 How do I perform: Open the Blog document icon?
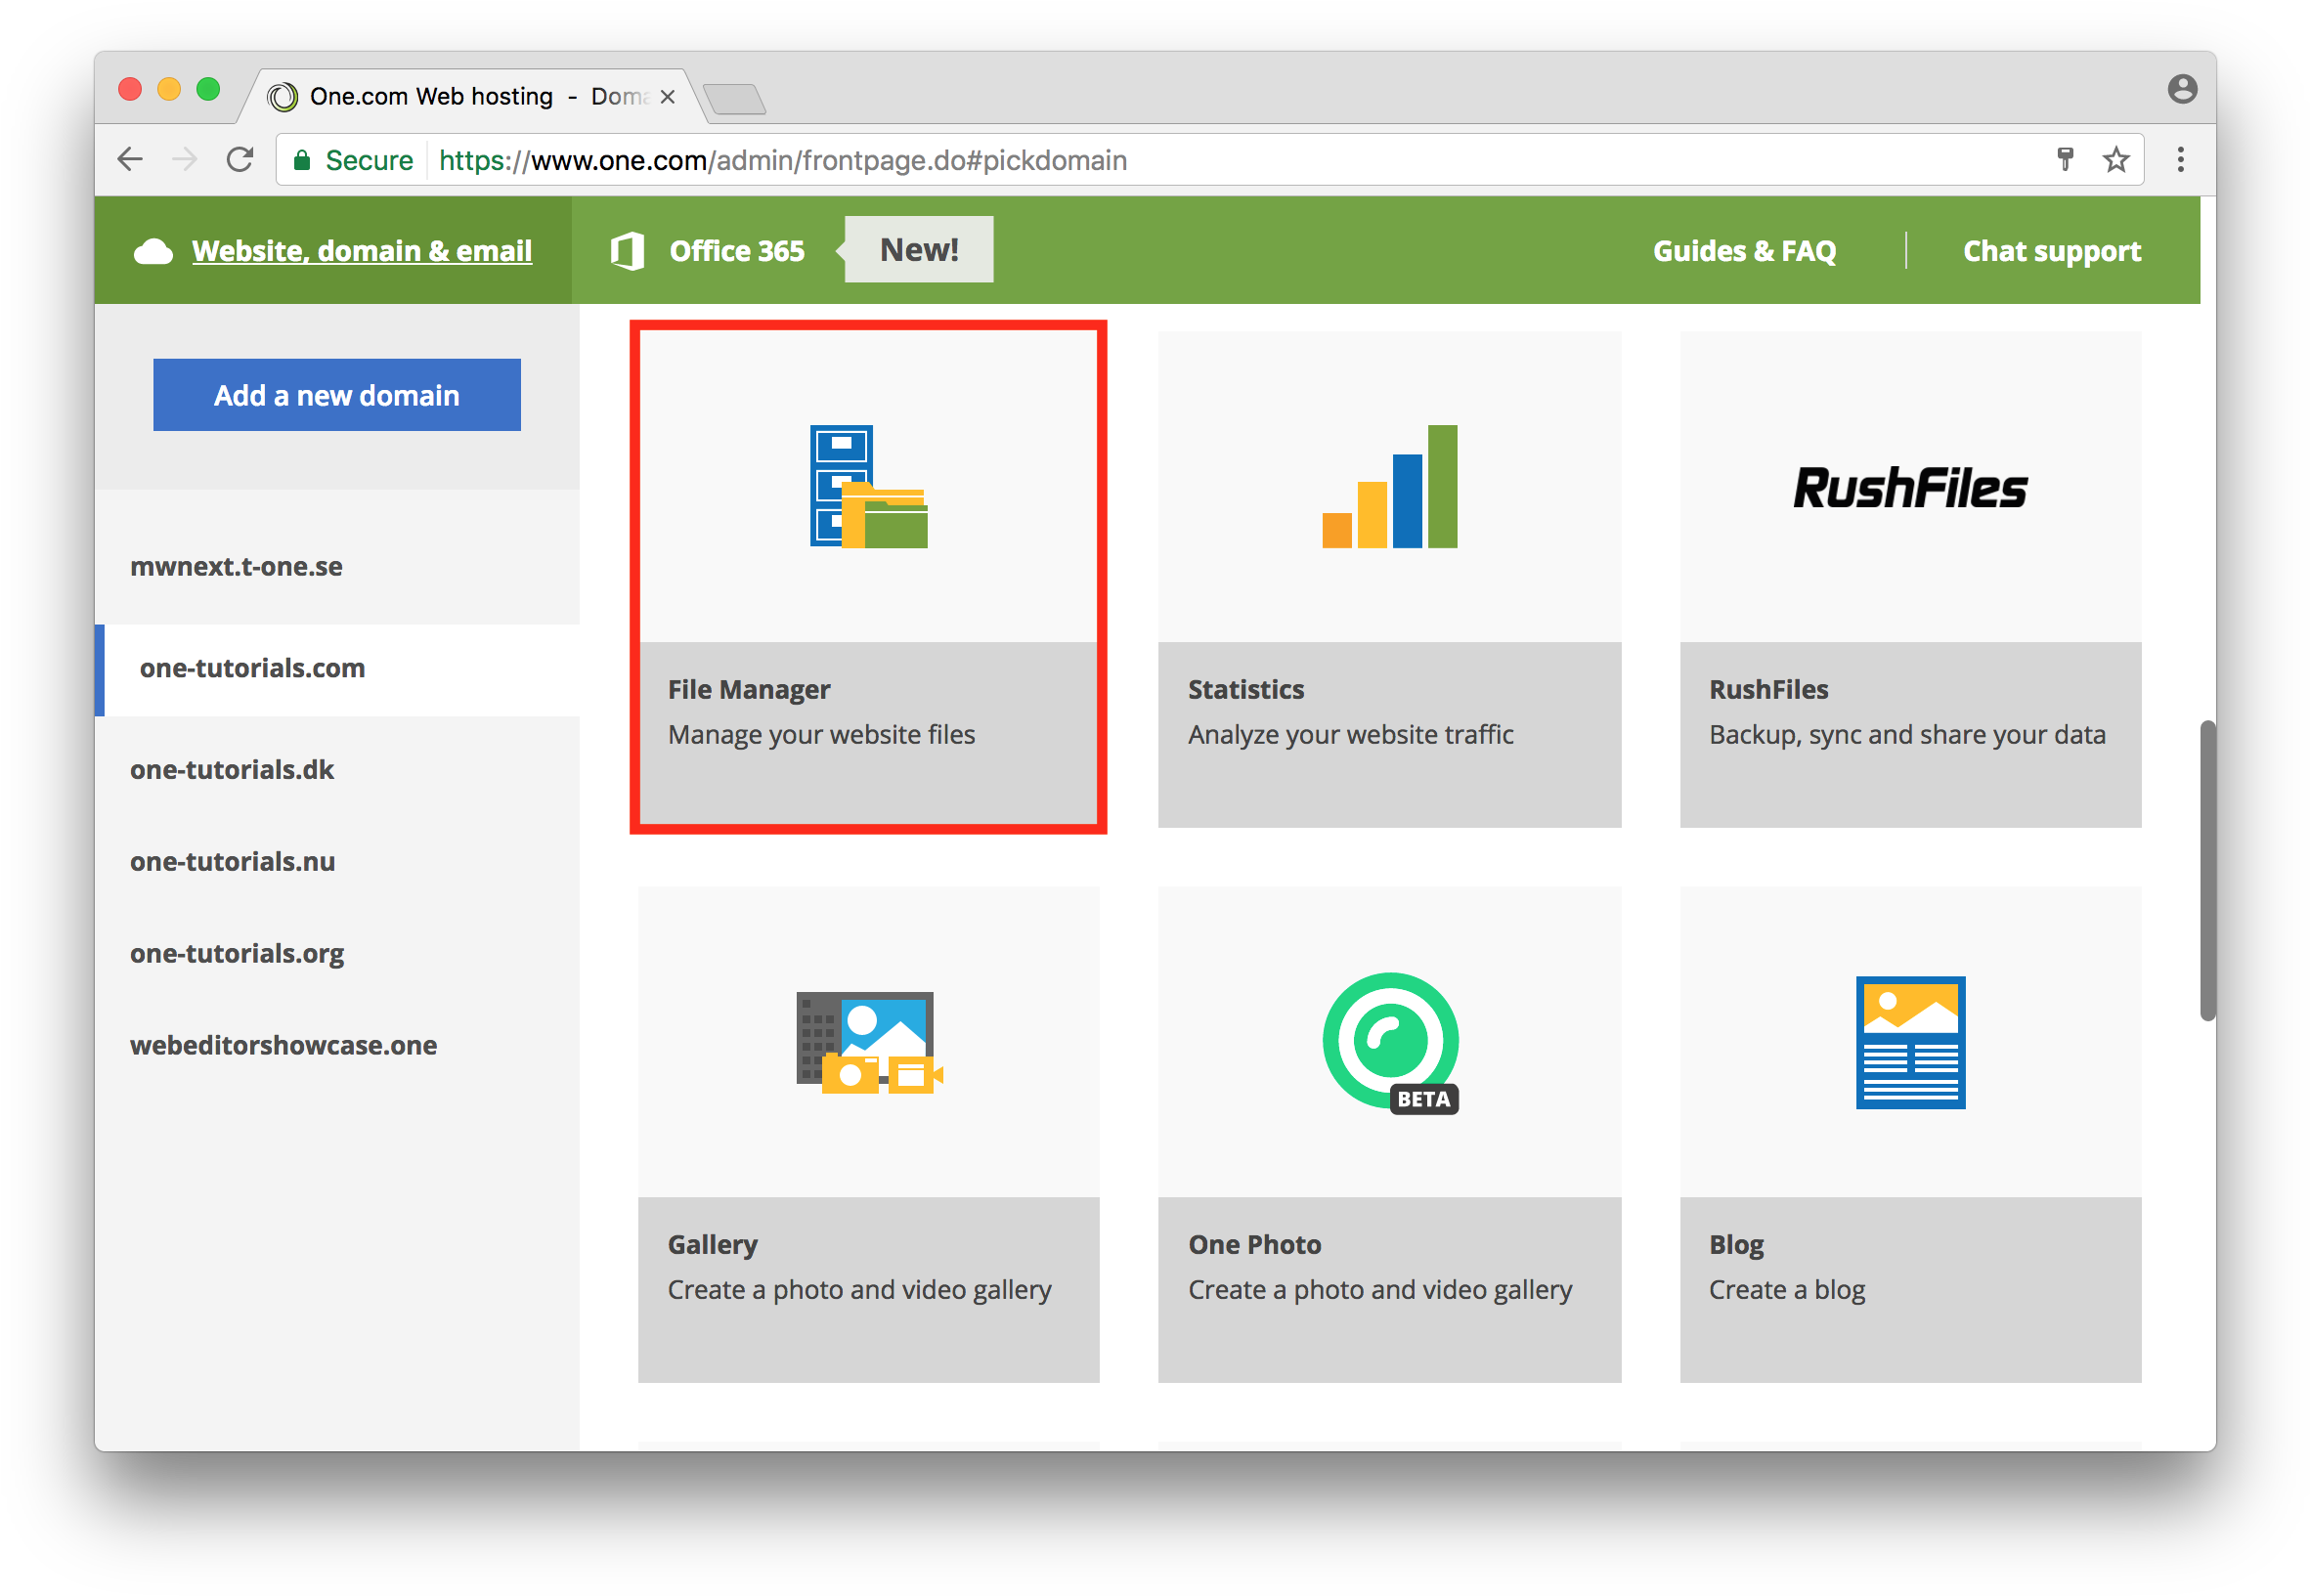pyautogui.click(x=1910, y=1042)
